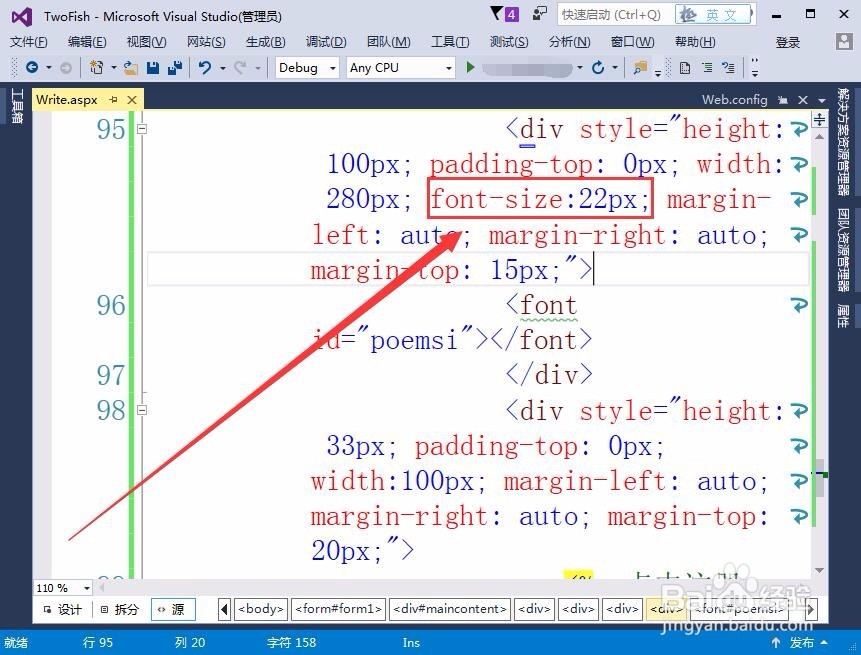
Task: Close the Write.aspx tab
Action: click(132, 99)
